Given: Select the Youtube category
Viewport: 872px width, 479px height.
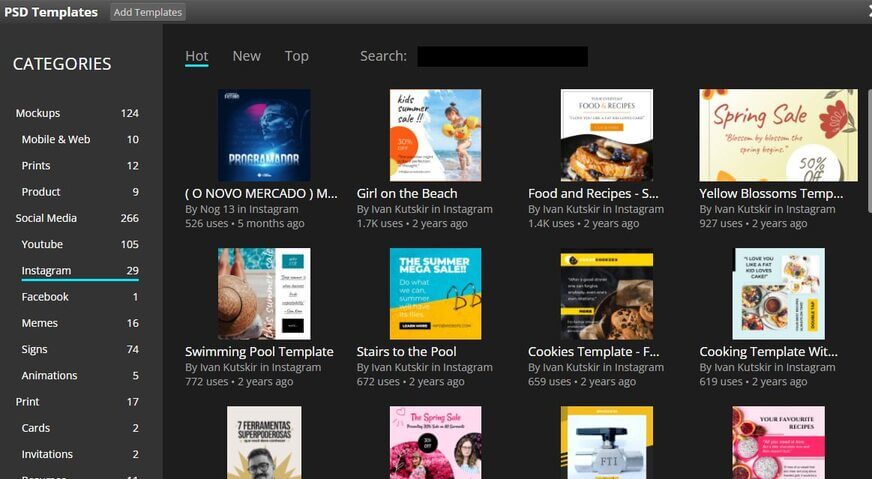Looking at the screenshot, I should (80, 244).
